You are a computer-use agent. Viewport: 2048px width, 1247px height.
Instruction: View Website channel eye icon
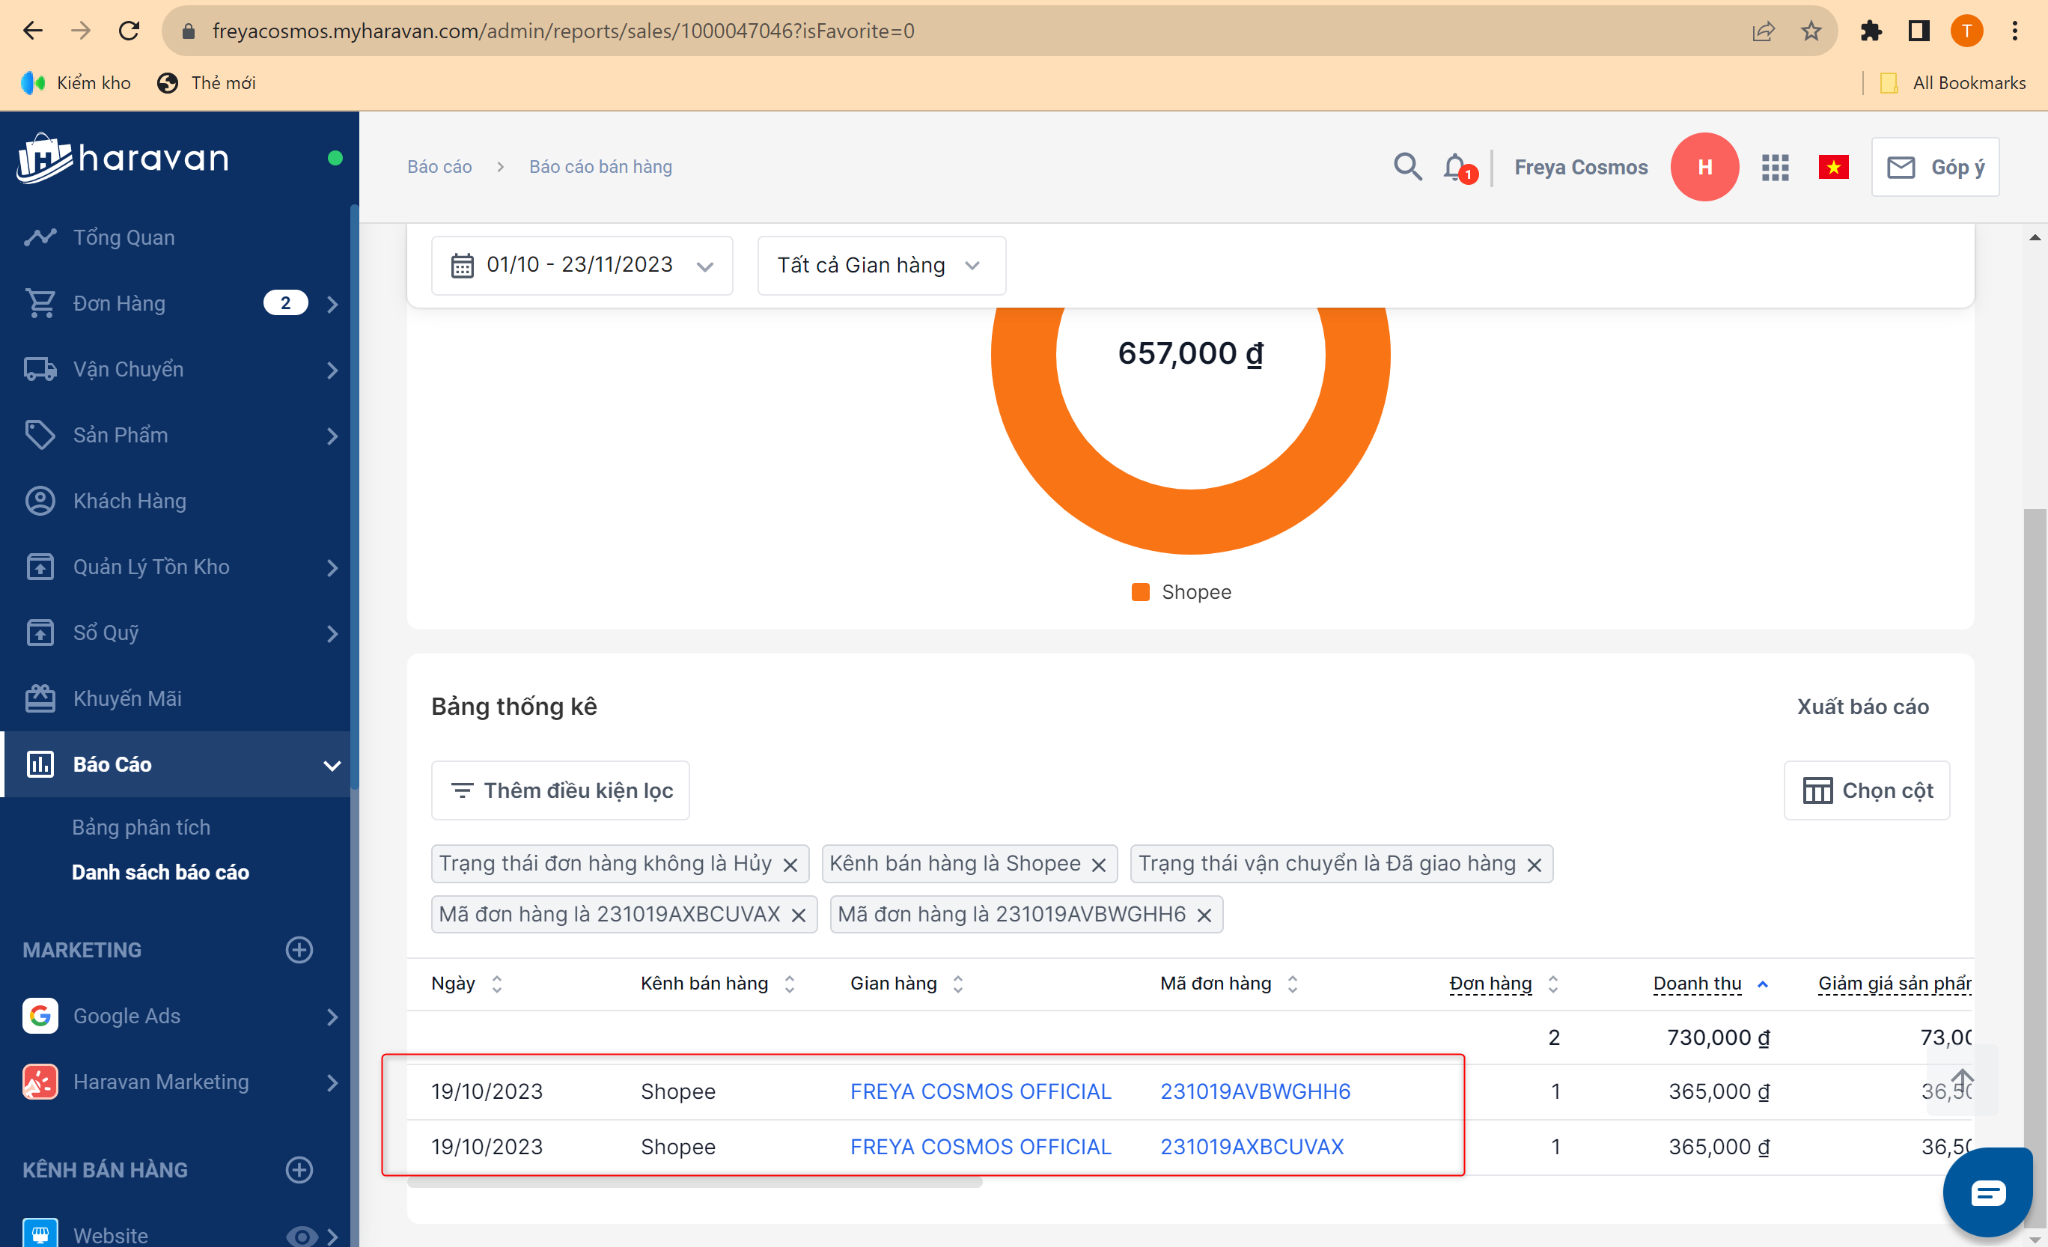(300, 1236)
